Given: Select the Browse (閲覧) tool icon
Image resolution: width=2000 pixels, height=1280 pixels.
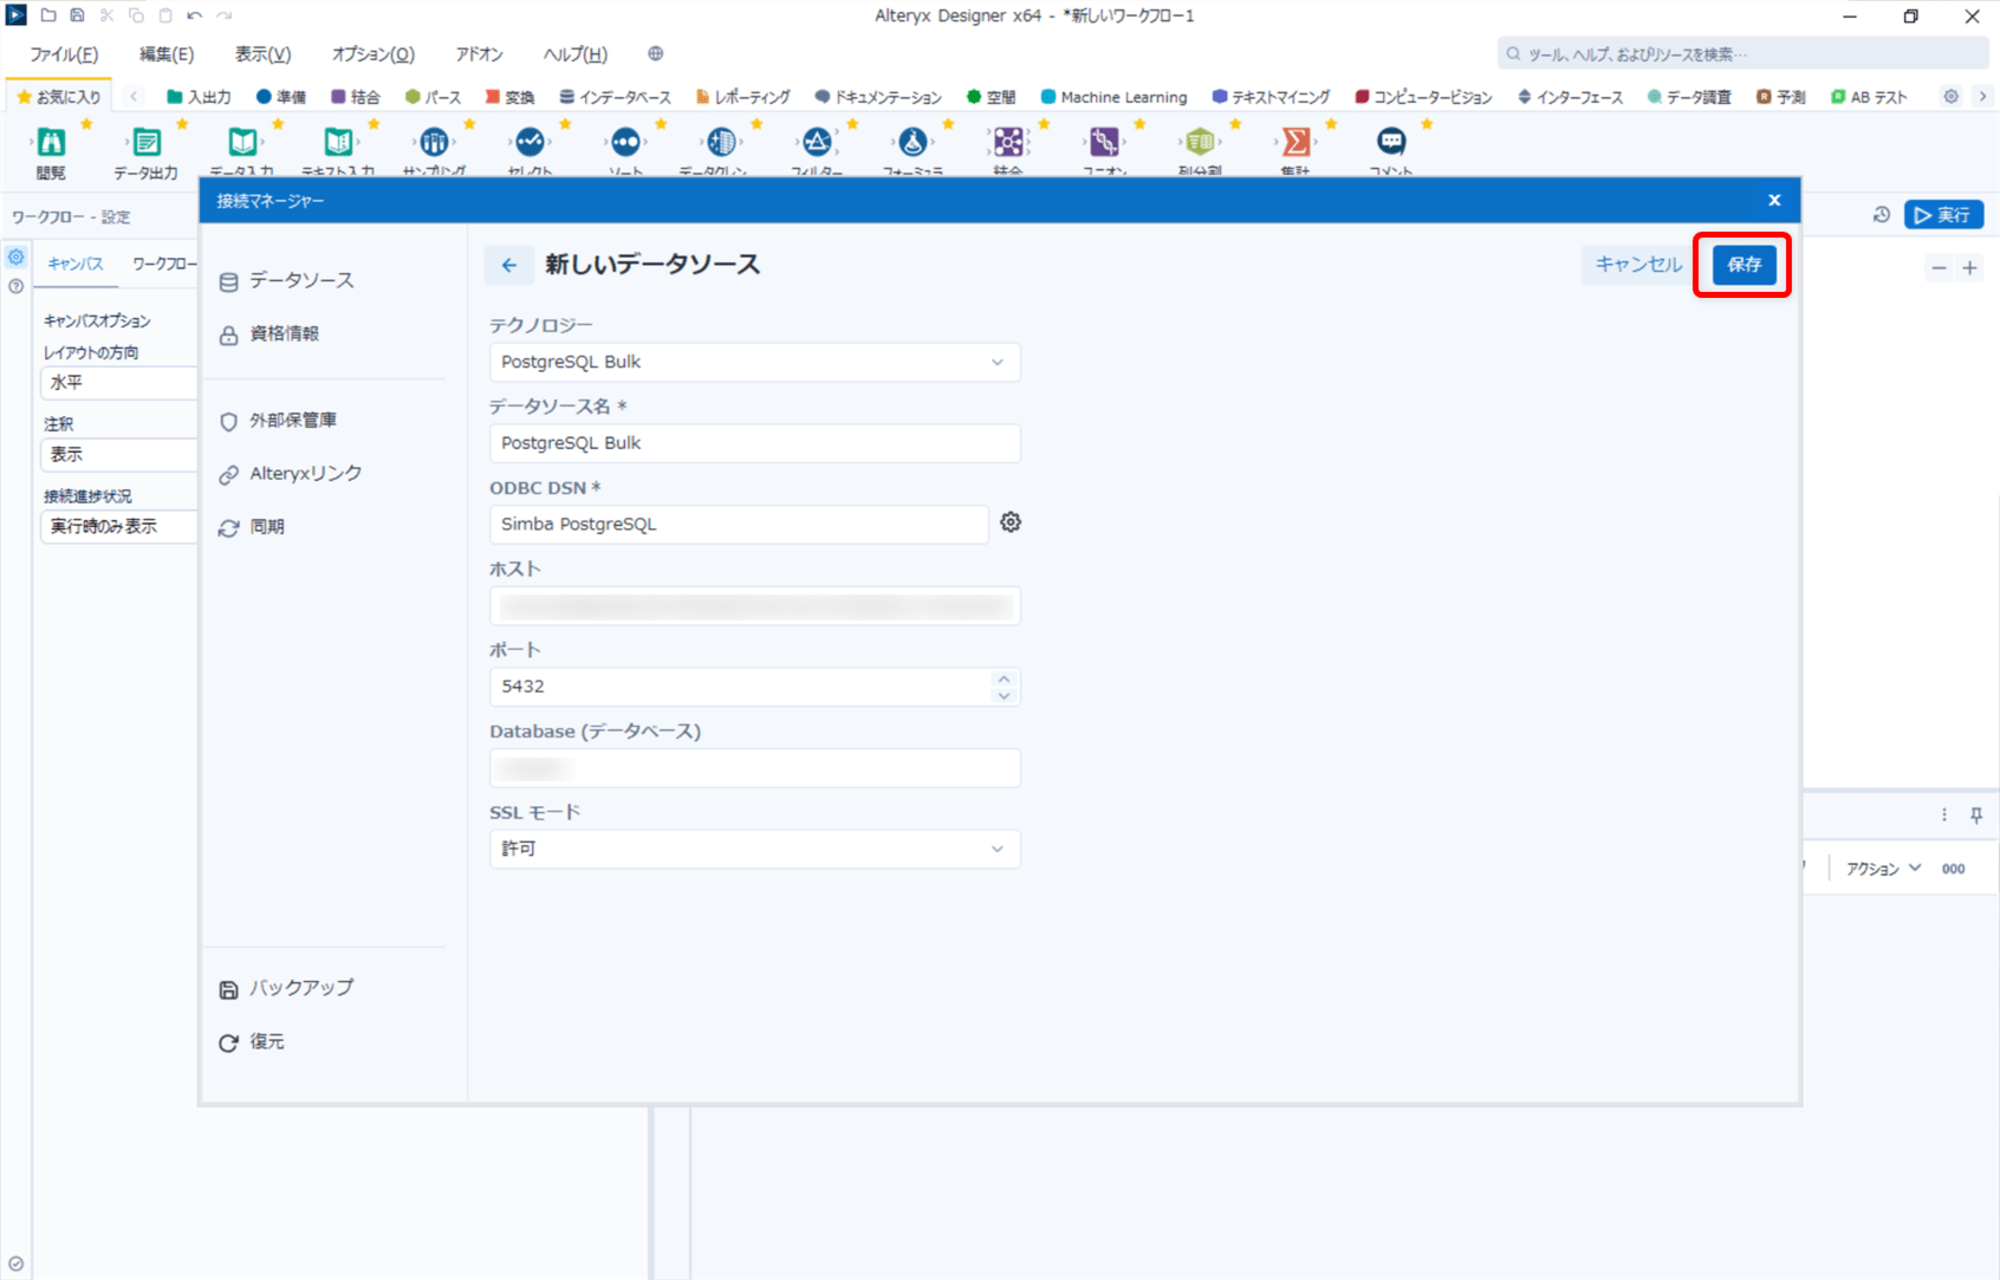Looking at the screenshot, I should tap(51, 142).
